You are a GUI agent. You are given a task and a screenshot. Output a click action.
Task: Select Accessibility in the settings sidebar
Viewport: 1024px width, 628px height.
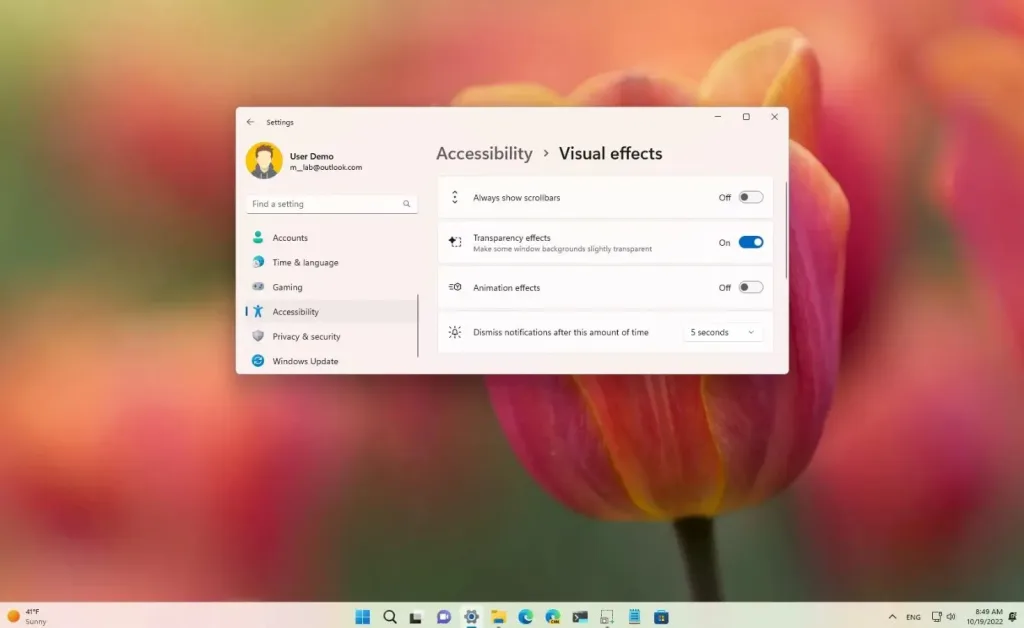point(295,312)
